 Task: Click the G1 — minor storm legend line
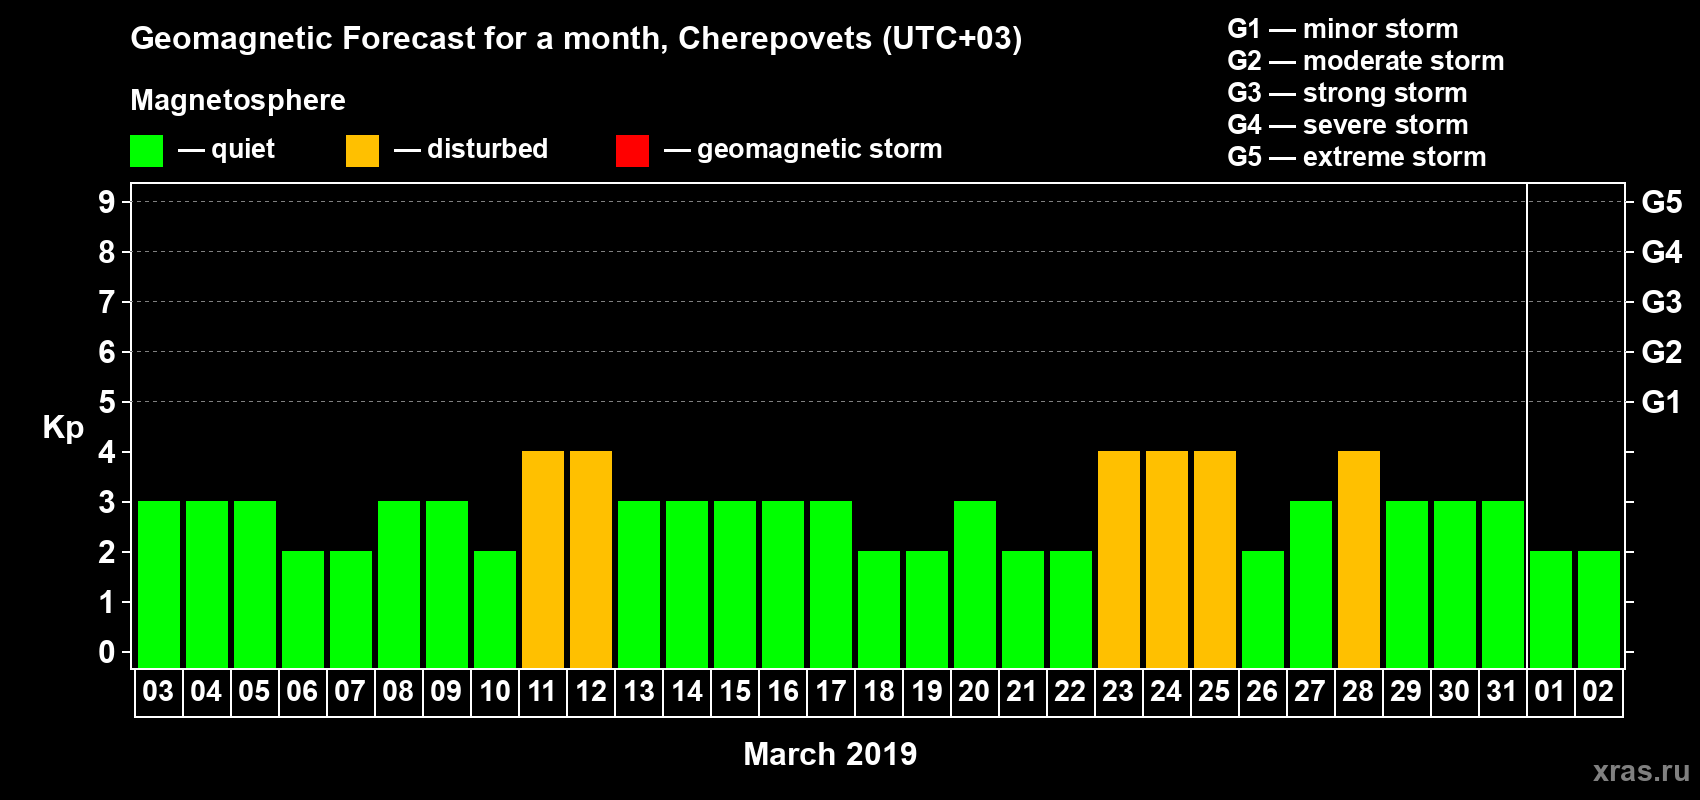(x=1343, y=29)
